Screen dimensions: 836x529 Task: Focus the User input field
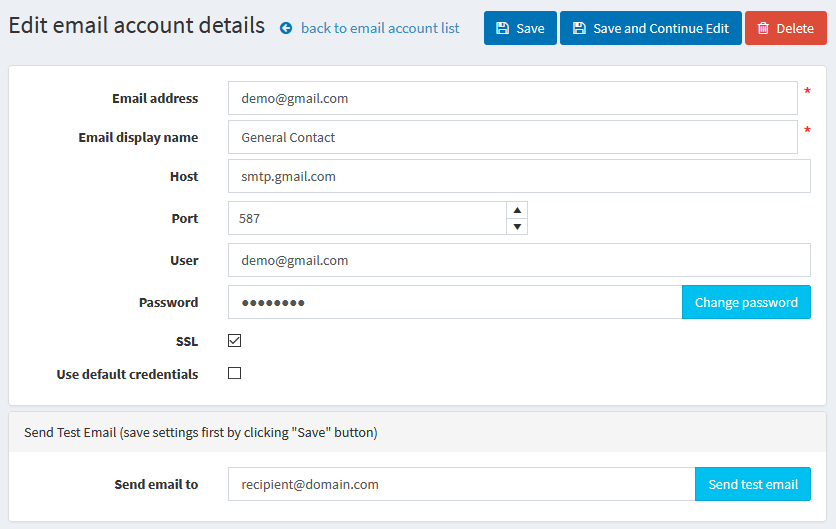518,260
